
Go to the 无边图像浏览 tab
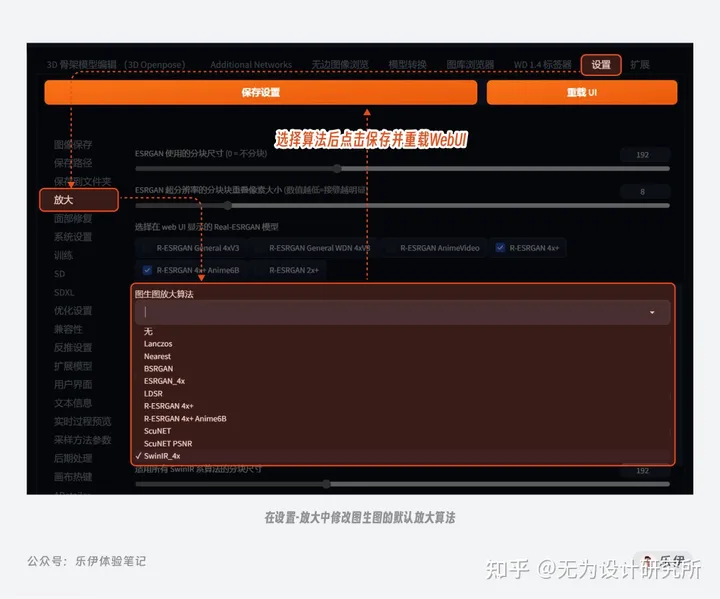pos(340,65)
